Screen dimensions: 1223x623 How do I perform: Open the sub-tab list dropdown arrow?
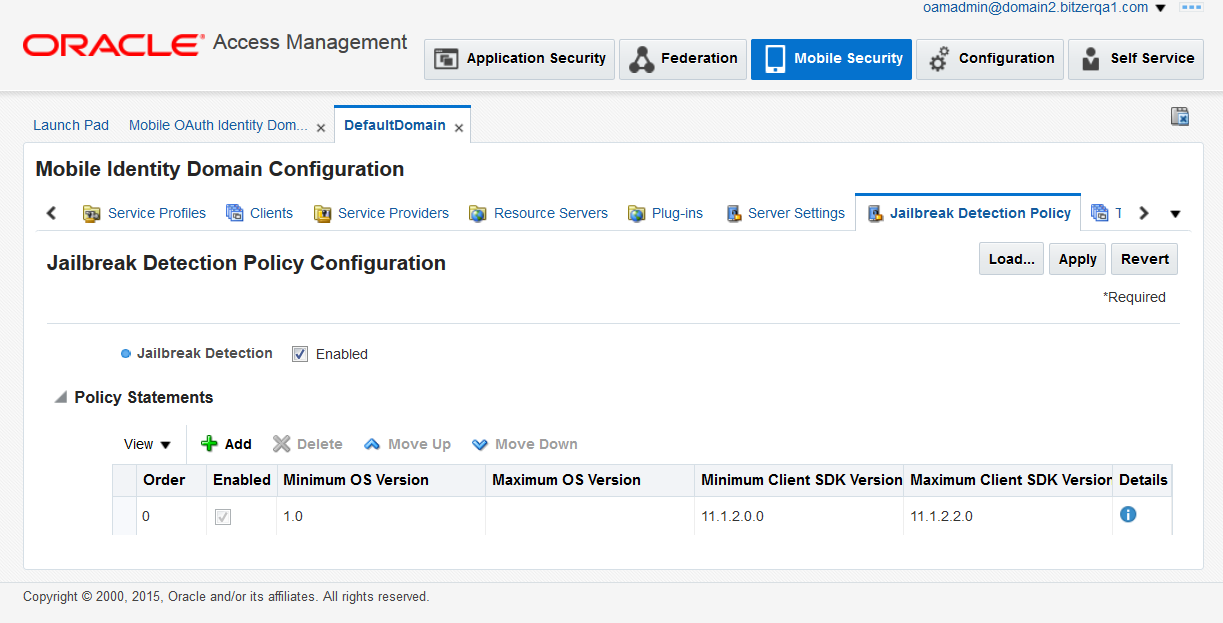[x=1175, y=214]
